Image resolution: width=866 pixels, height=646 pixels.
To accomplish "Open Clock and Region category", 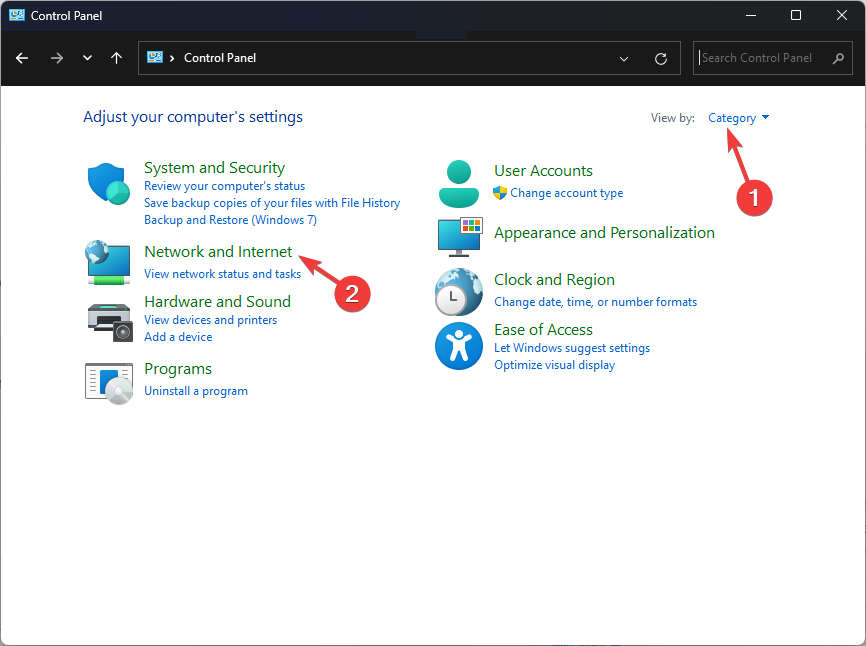I will [x=554, y=280].
